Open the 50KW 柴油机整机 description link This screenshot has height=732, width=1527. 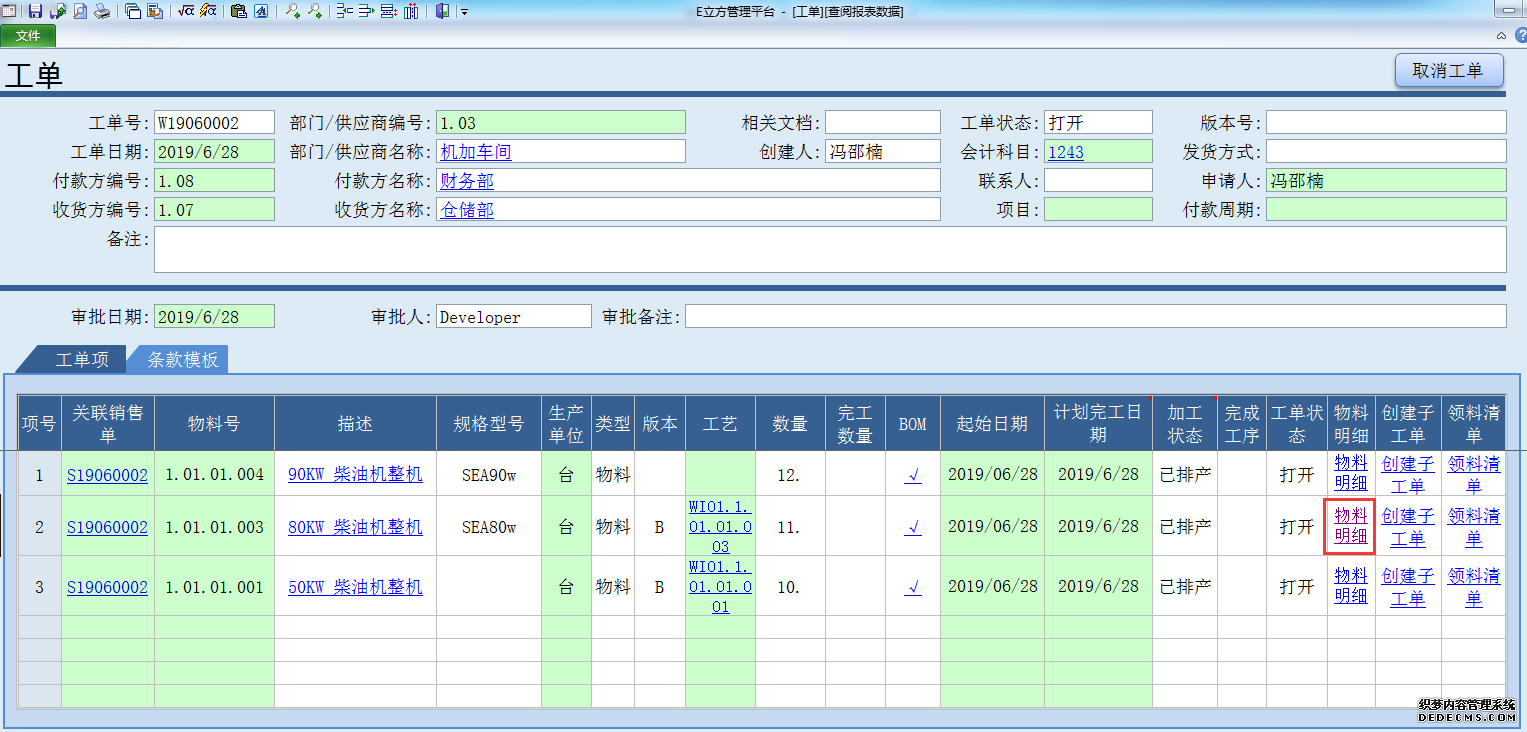[355, 587]
